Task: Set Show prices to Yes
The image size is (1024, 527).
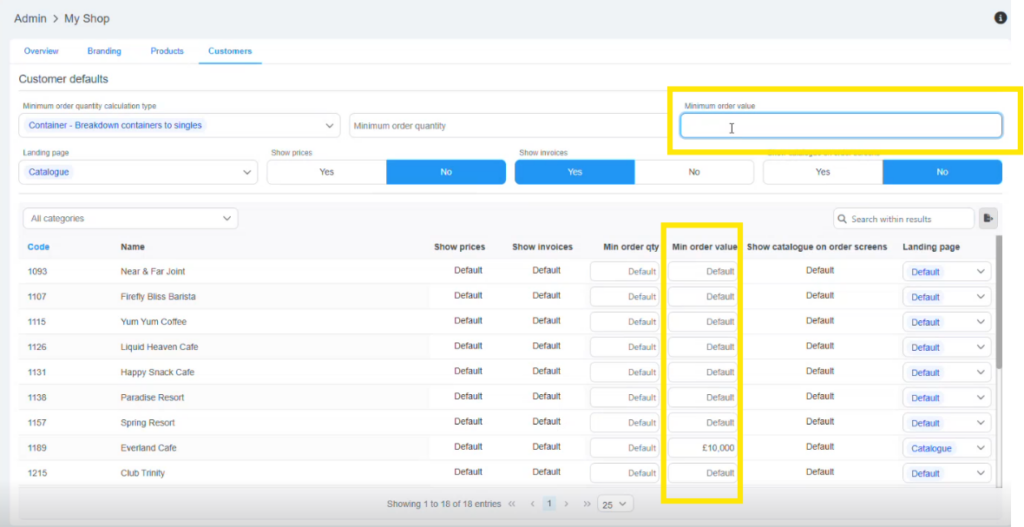Action: tap(327, 172)
